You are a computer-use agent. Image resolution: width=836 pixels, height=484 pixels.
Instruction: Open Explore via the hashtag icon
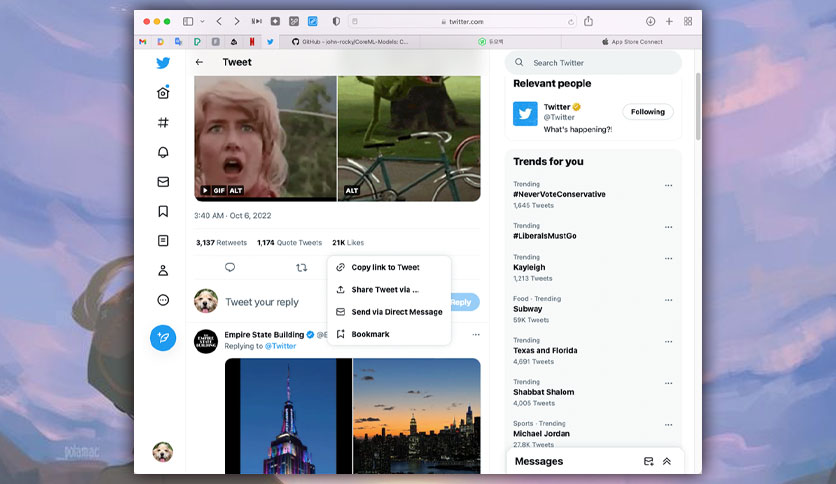pyautogui.click(x=163, y=123)
